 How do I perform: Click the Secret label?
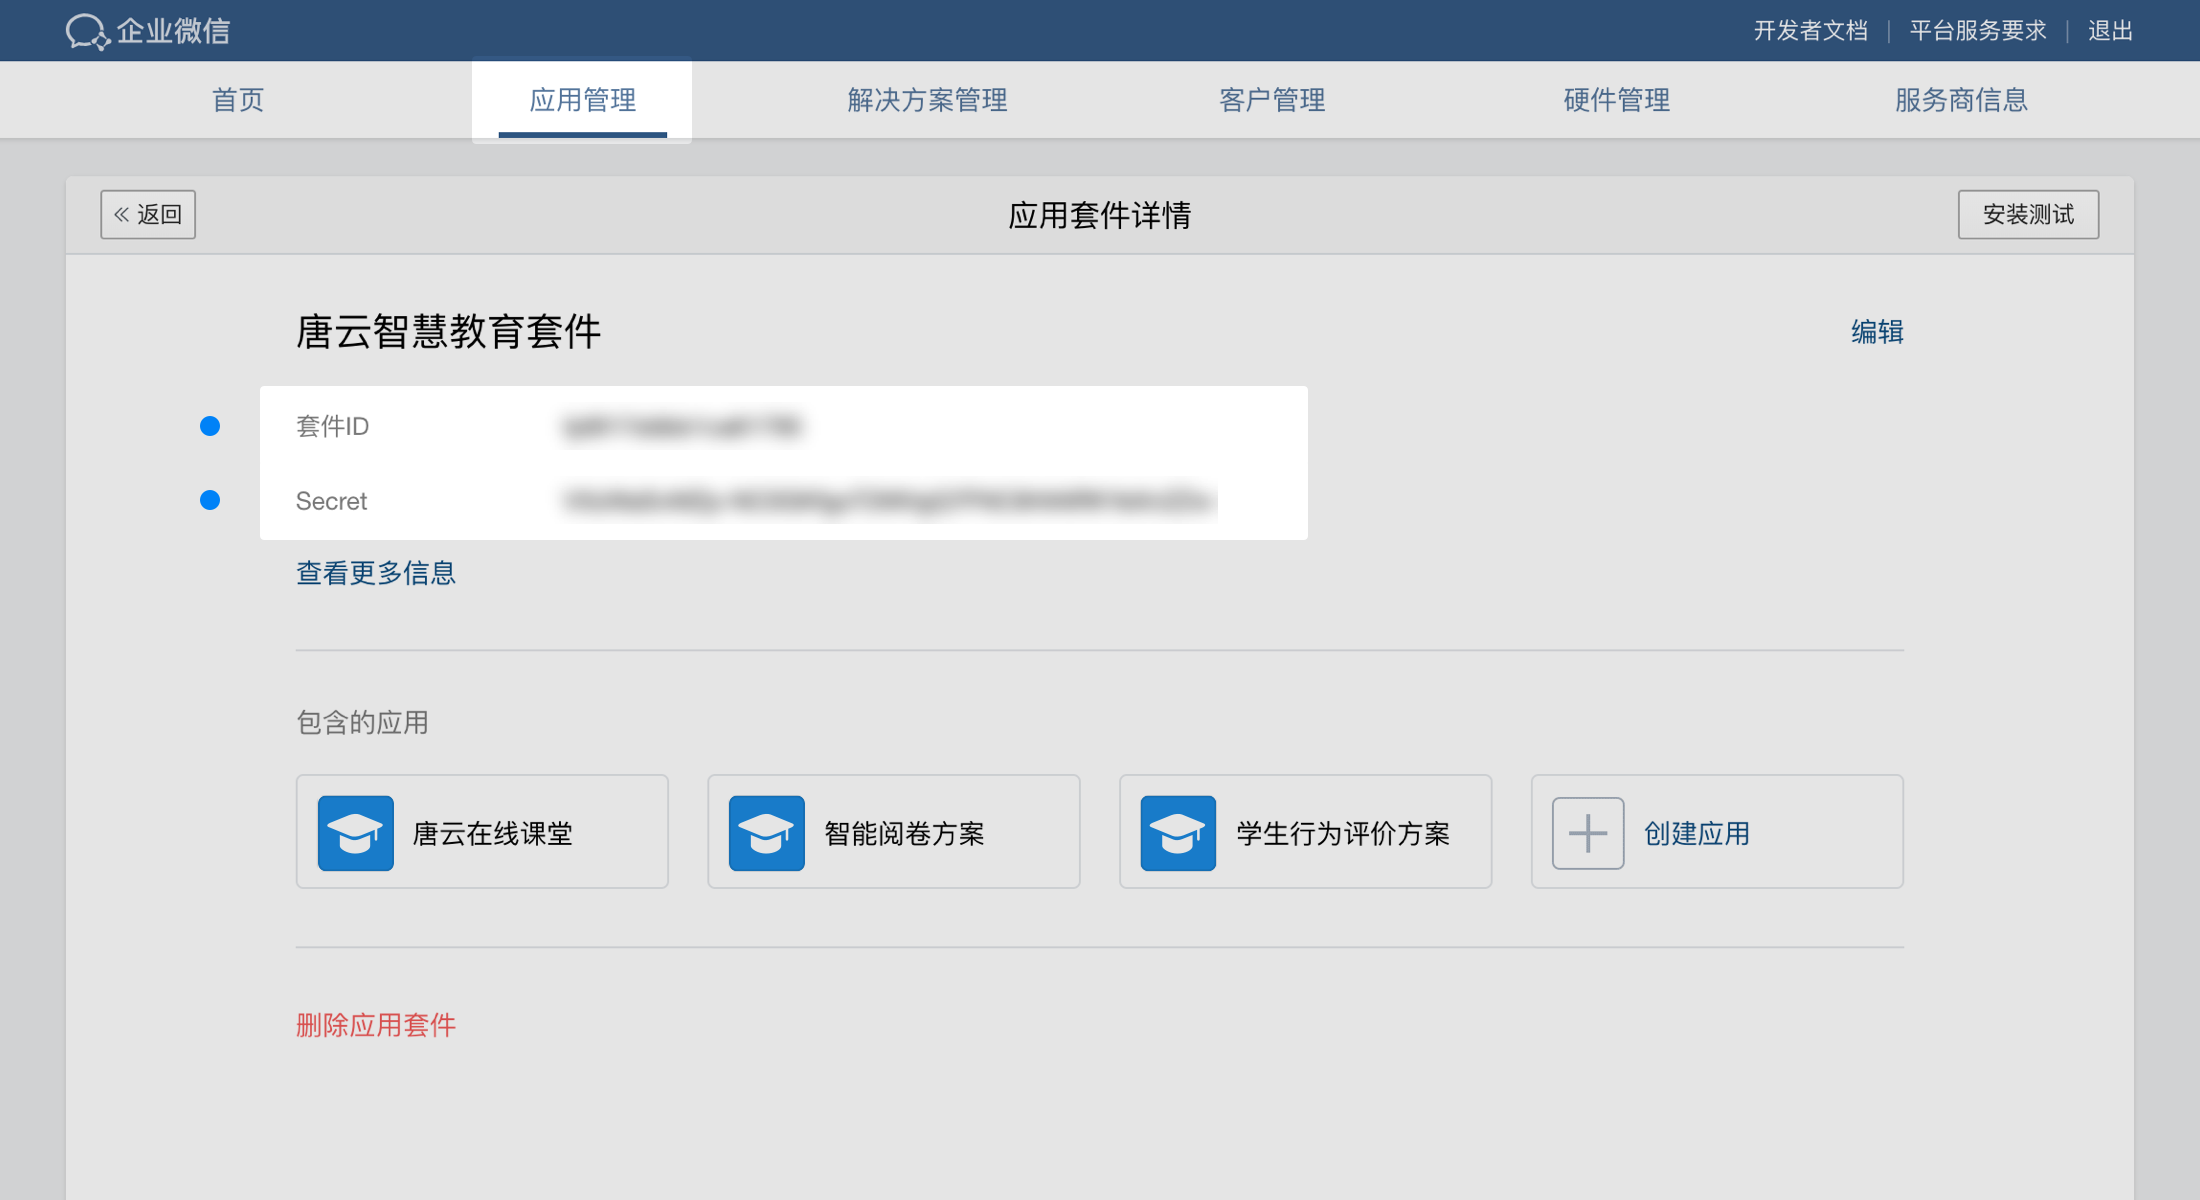[x=331, y=501]
